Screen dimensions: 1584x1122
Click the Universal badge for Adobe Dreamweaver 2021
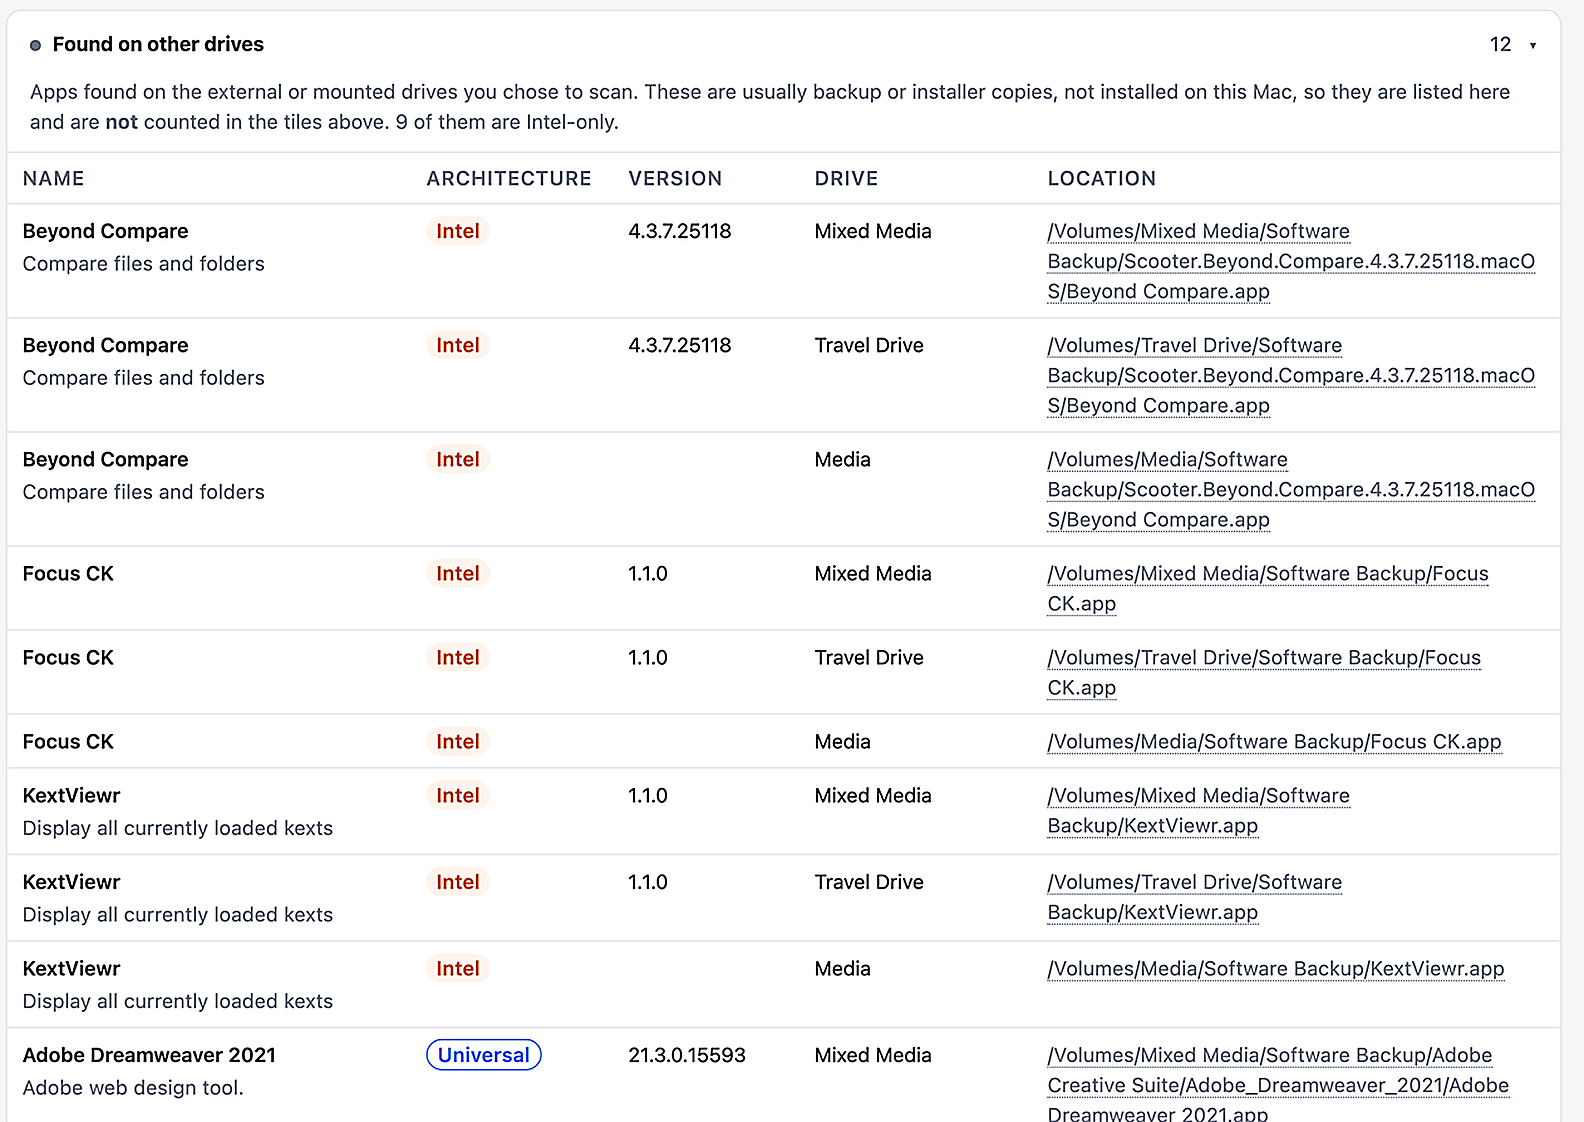pyautogui.click(x=484, y=1055)
